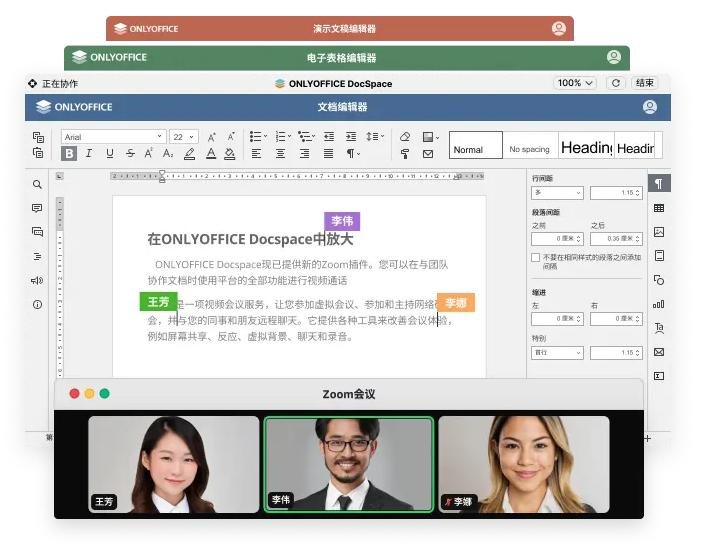Image resolution: width=701 pixels, height=547 pixels.
Task: Click the highlight color pen icon
Action: pyautogui.click(x=190, y=154)
